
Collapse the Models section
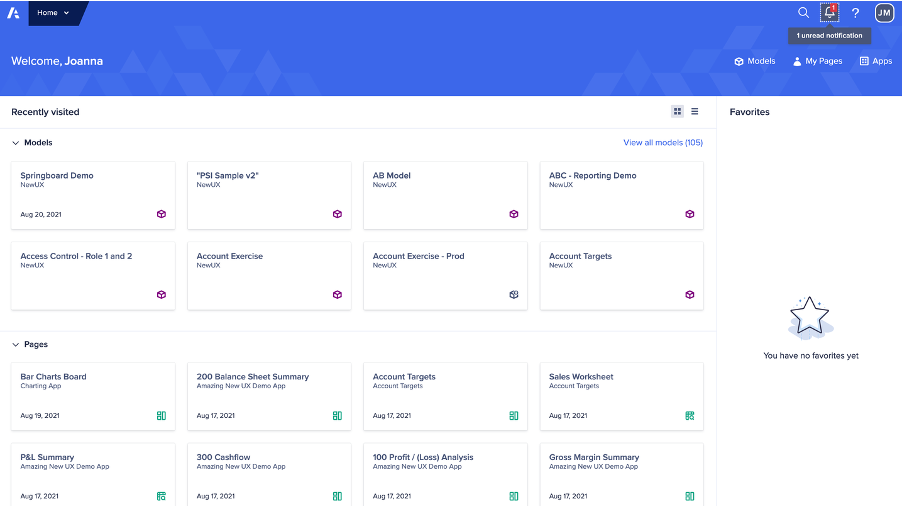pos(16,143)
